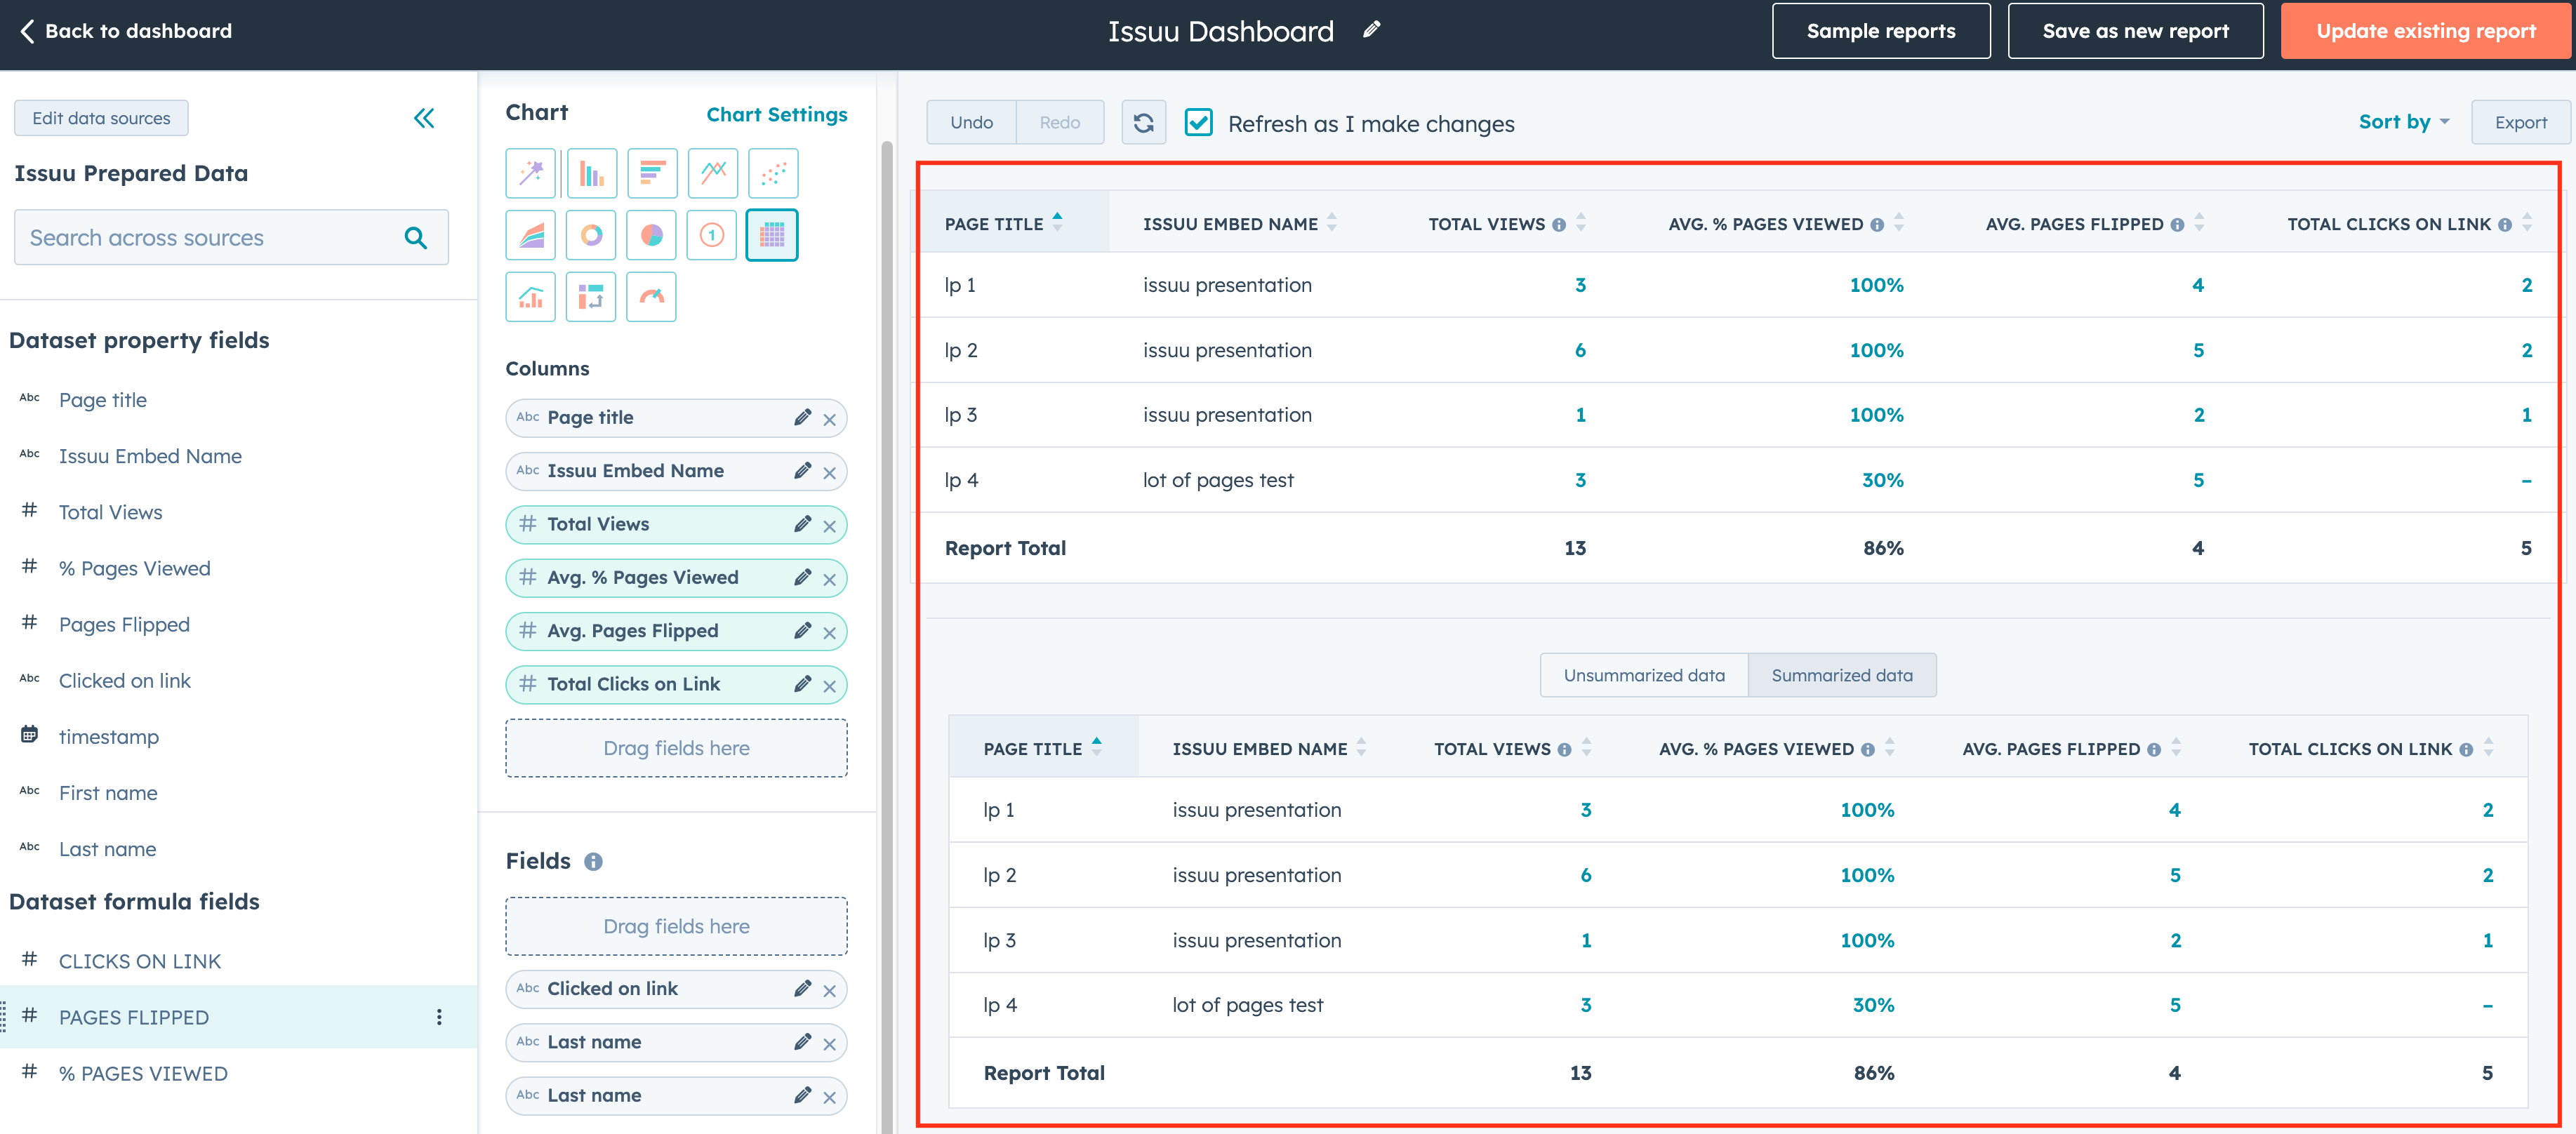The height and width of the screenshot is (1134, 2576).
Task: Select the pie chart type
Action: [652, 235]
